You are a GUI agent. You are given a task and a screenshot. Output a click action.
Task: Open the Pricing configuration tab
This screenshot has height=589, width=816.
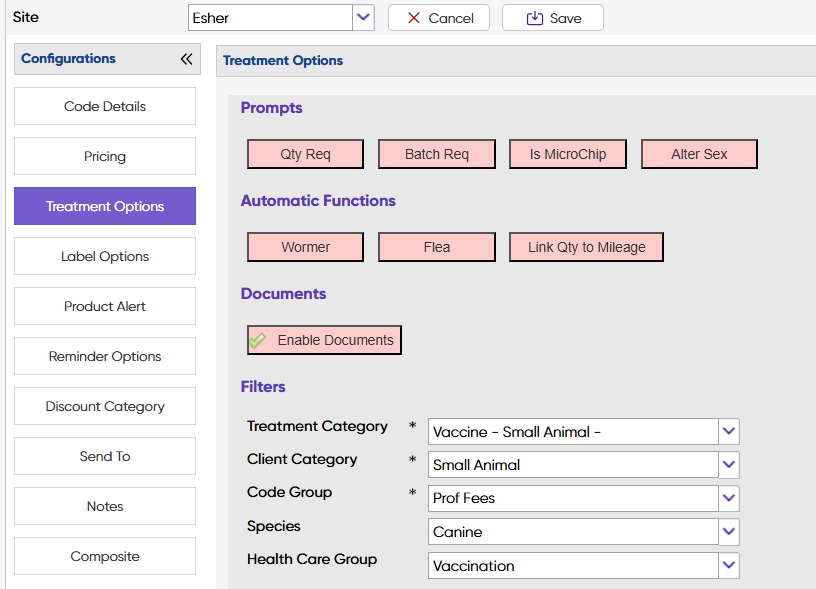pos(105,157)
